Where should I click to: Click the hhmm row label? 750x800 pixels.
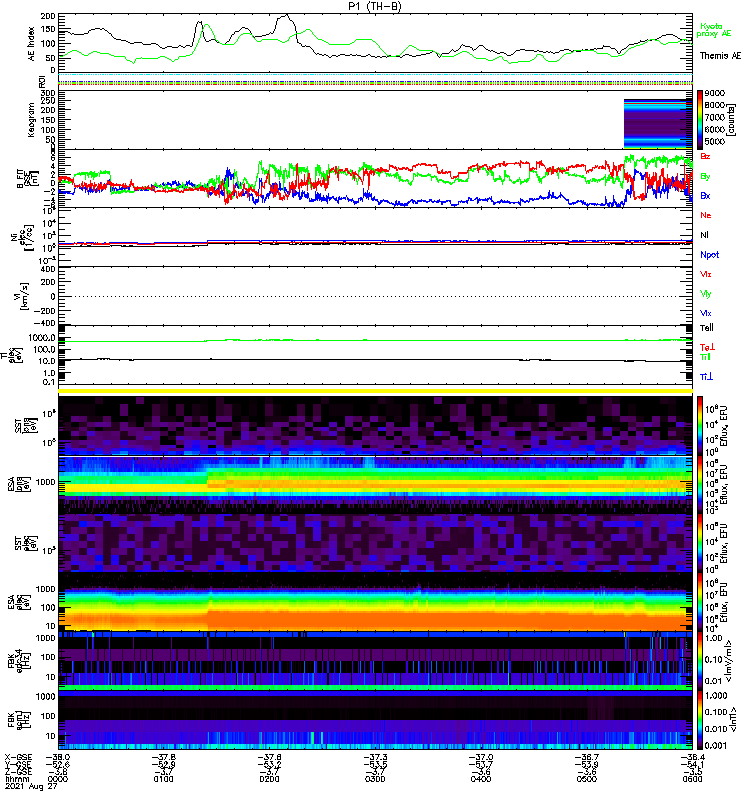[x=17, y=779]
